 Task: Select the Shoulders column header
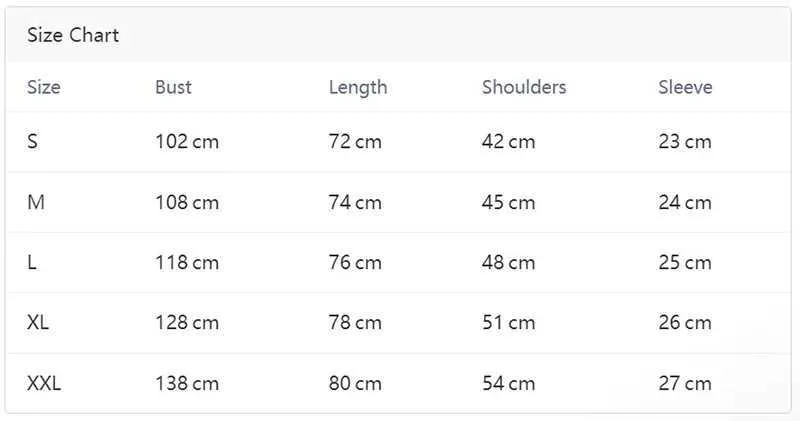coord(524,87)
